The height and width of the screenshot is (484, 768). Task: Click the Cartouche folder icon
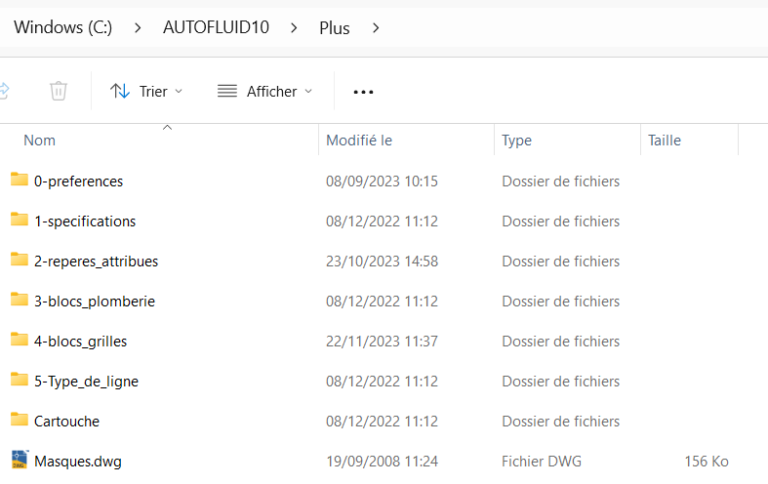point(19,420)
